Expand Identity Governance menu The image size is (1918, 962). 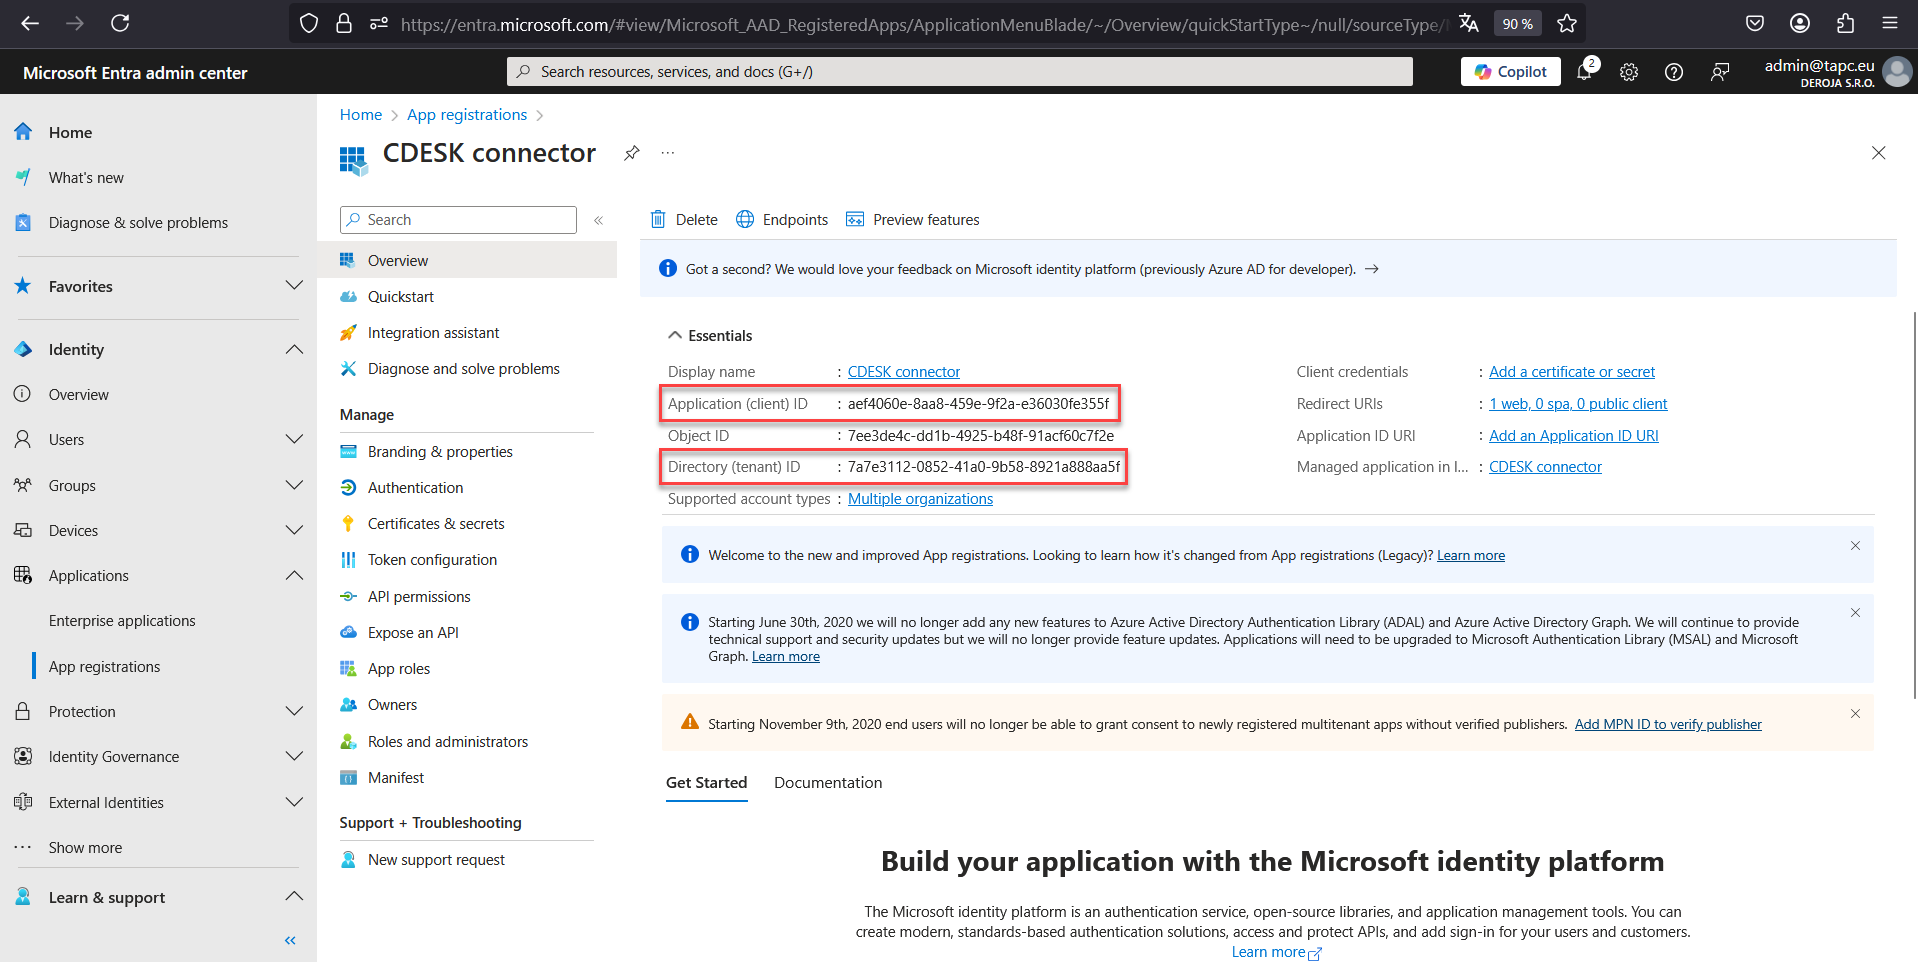pos(294,756)
